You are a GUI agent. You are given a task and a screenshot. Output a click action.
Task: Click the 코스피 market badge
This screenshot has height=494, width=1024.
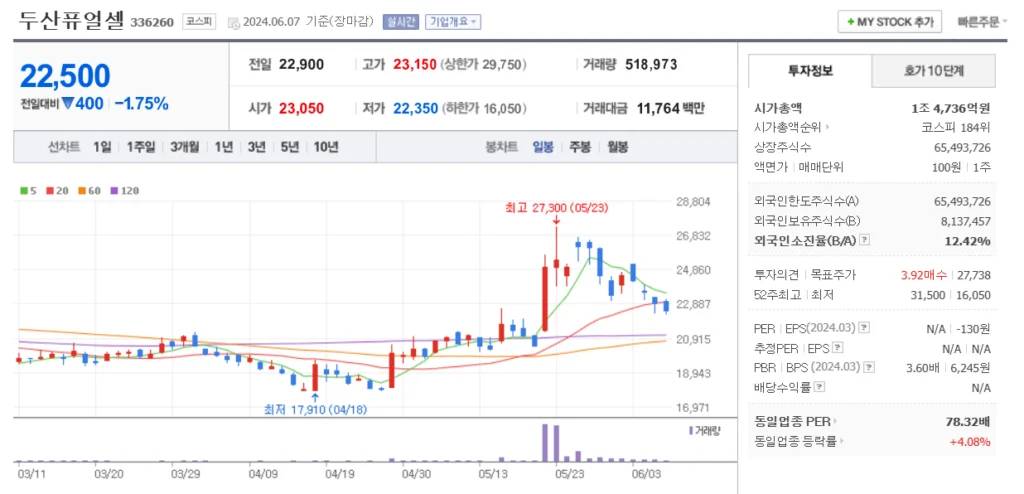click(198, 22)
